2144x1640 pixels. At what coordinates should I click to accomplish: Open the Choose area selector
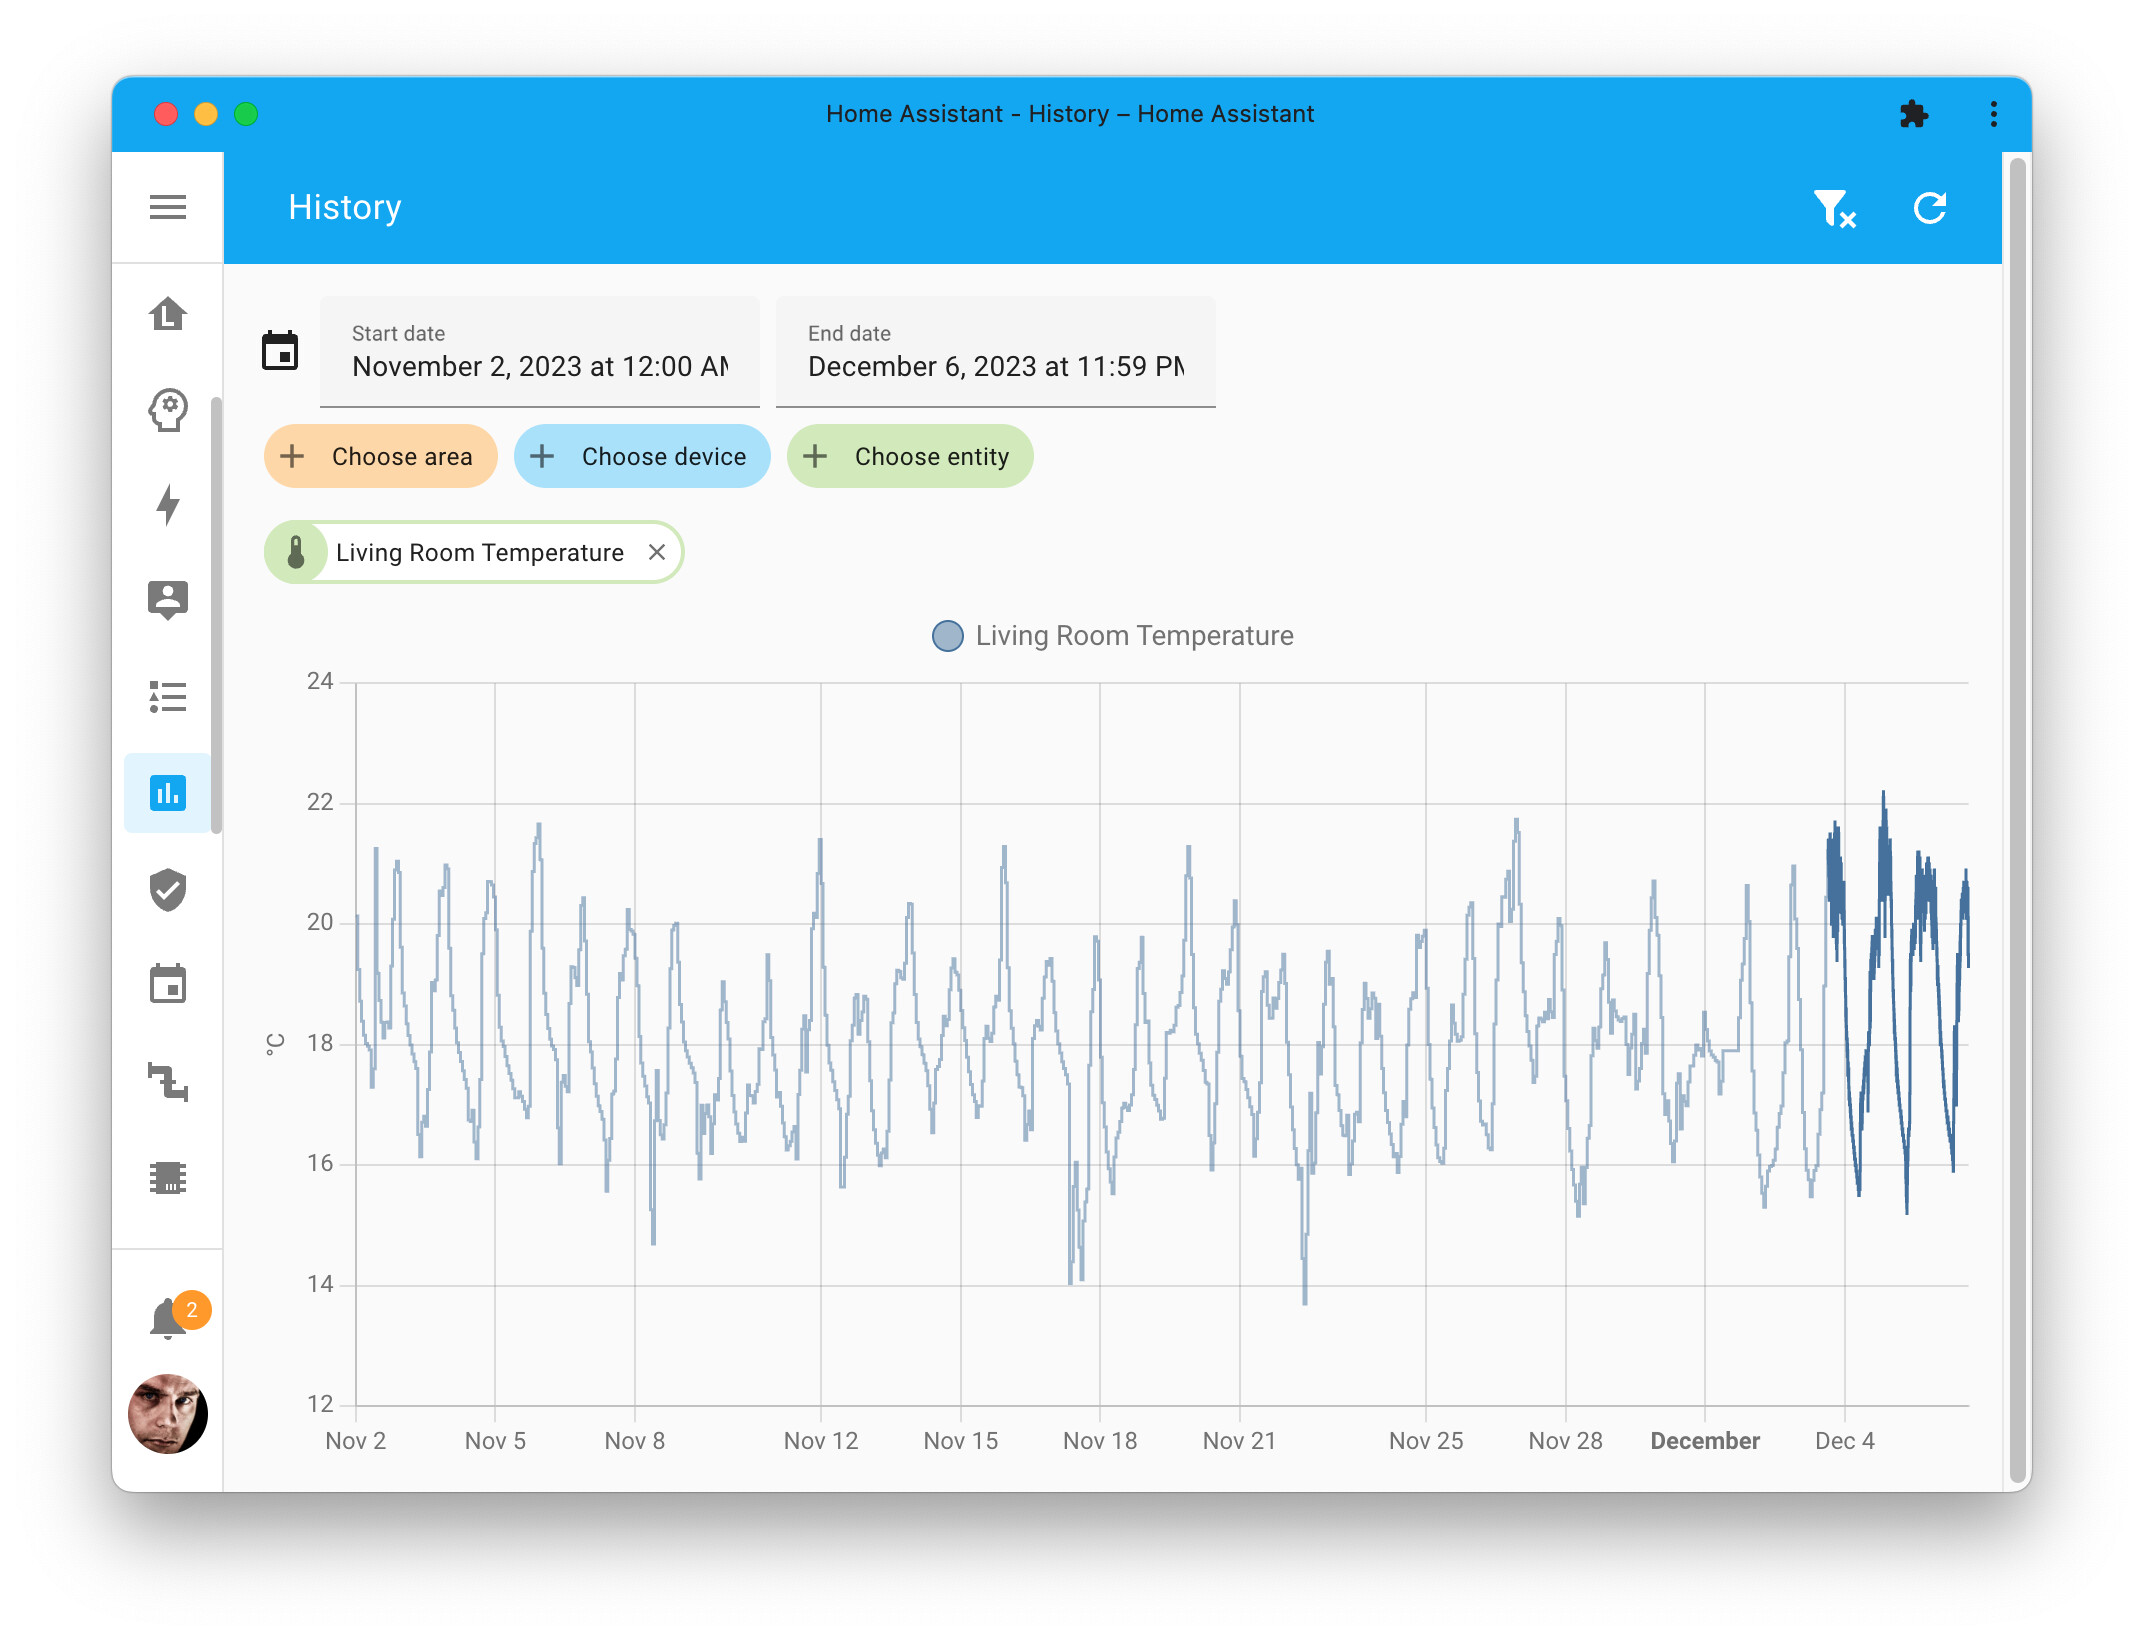click(x=380, y=456)
